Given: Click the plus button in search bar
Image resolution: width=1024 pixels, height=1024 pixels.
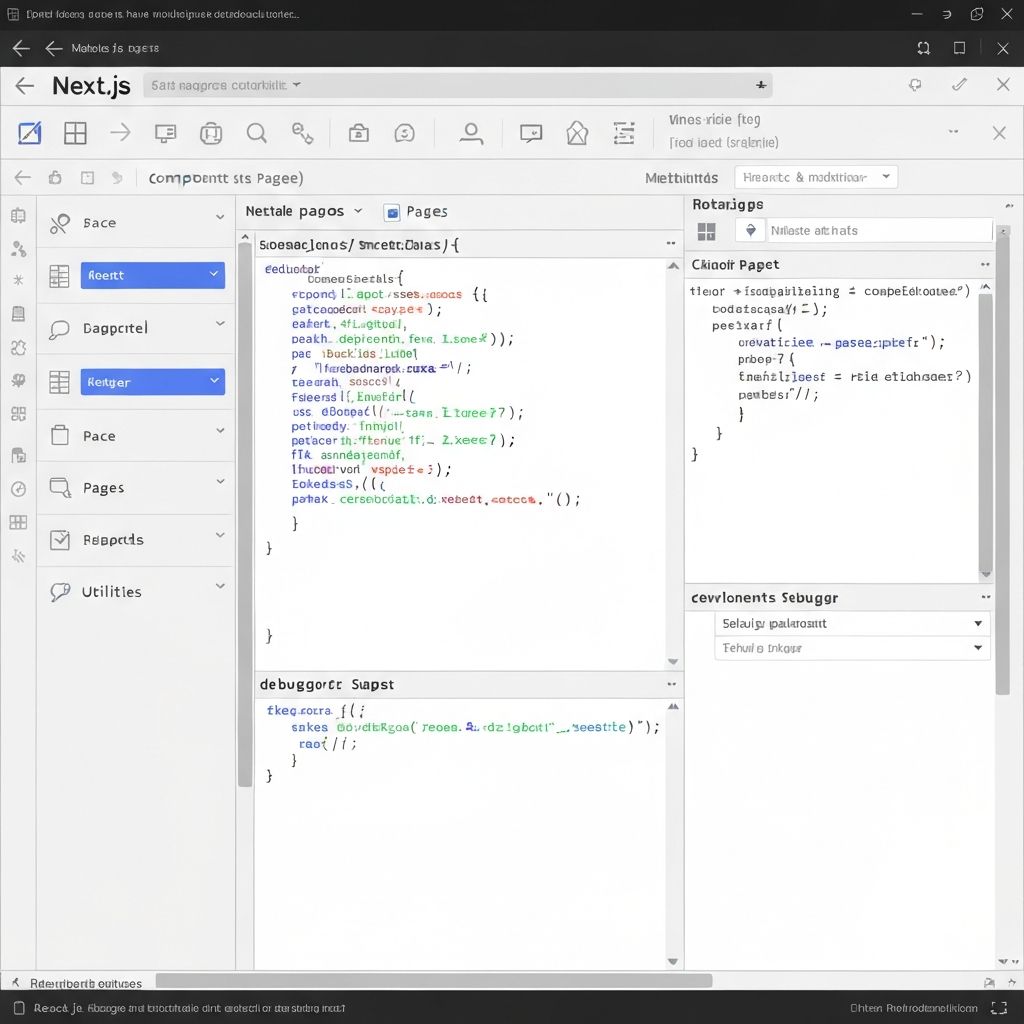Looking at the screenshot, I should click(761, 85).
